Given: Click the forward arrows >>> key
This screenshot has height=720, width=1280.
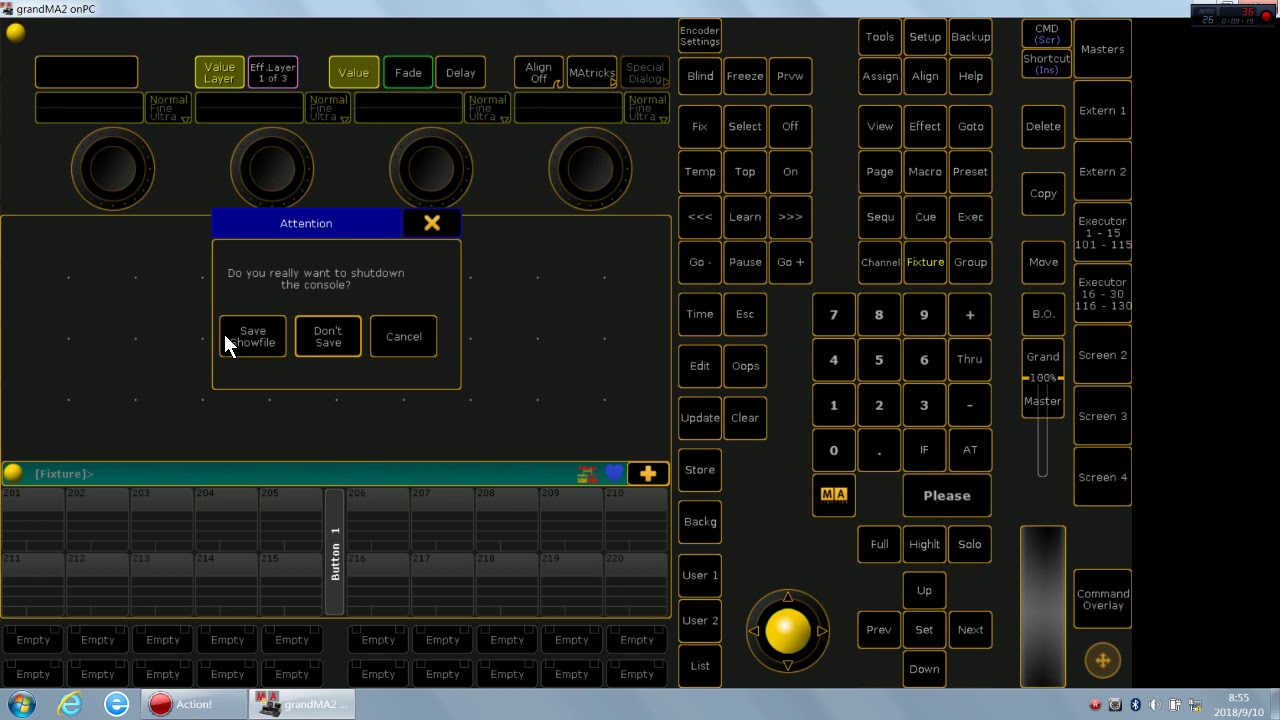Looking at the screenshot, I should [790, 217].
